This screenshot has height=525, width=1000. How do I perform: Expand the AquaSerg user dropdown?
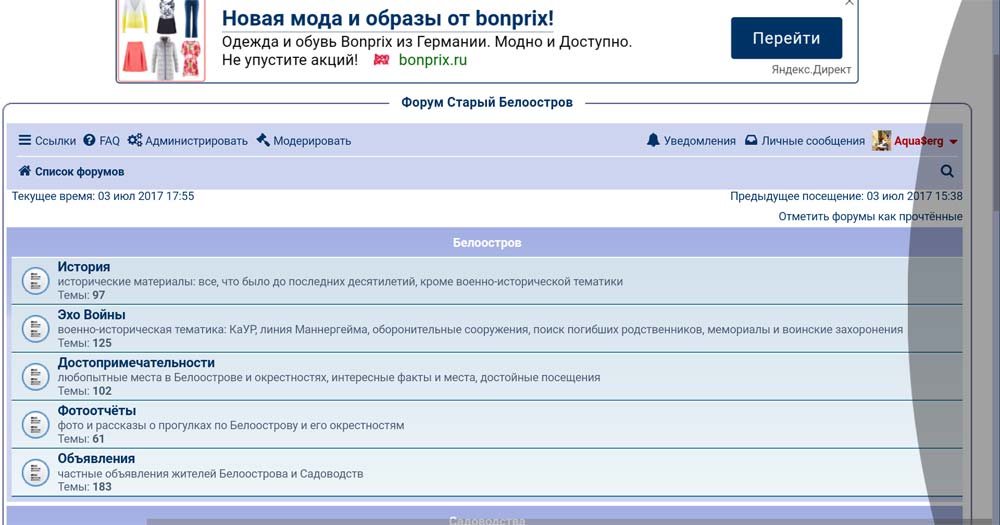[x=953, y=142]
